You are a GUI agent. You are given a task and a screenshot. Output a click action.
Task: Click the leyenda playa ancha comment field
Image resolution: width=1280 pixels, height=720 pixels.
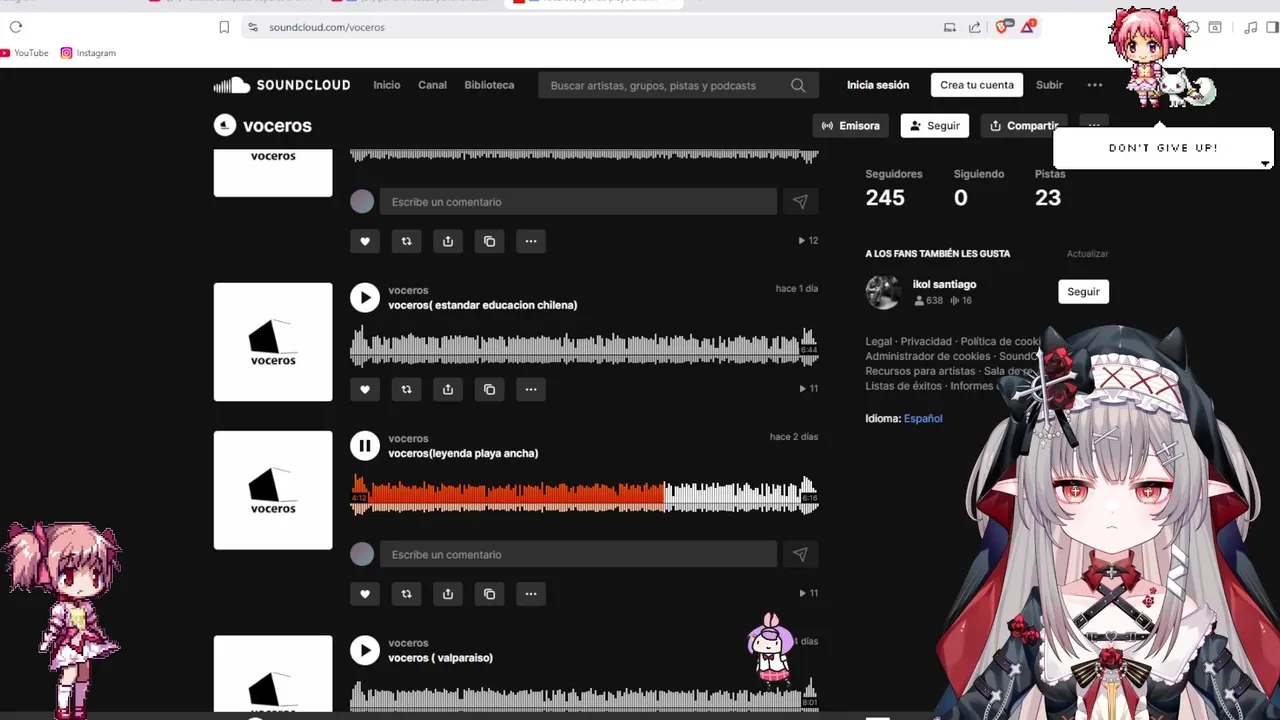tap(578, 555)
